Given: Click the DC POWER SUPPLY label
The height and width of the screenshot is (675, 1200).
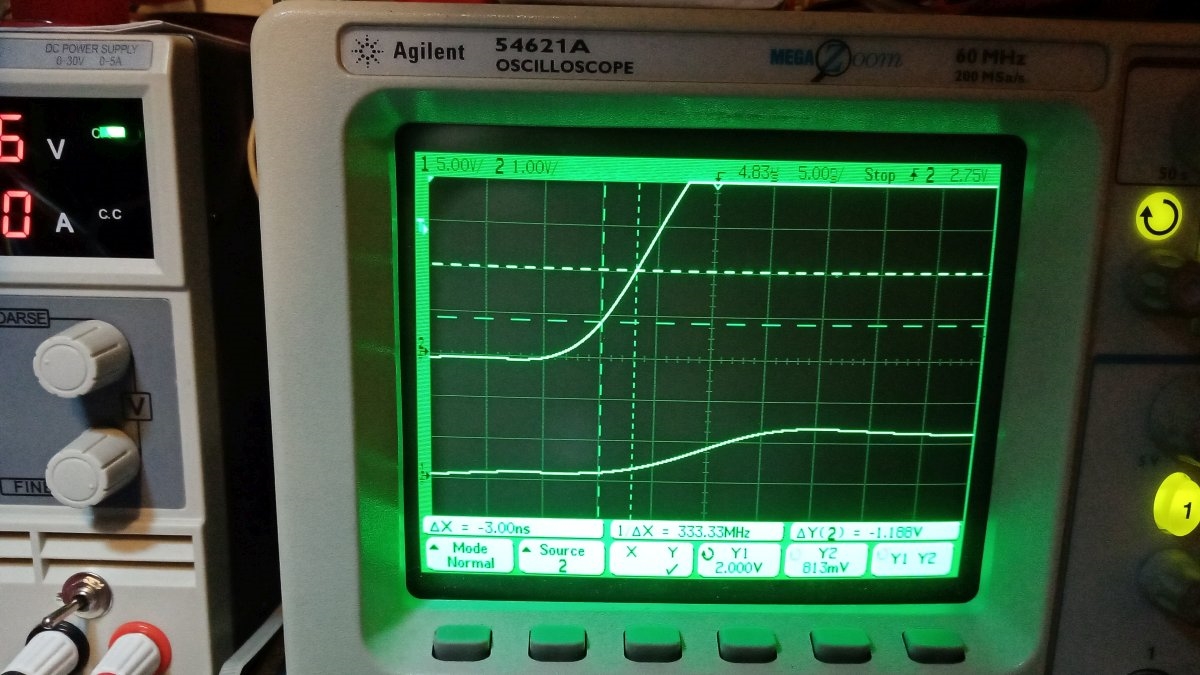Looking at the screenshot, I should [x=91, y=49].
